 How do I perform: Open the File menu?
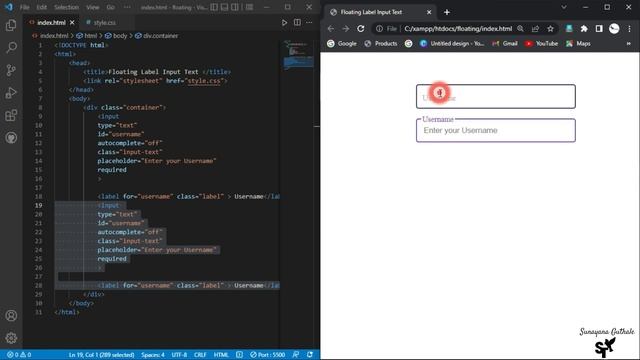click(x=24, y=7)
